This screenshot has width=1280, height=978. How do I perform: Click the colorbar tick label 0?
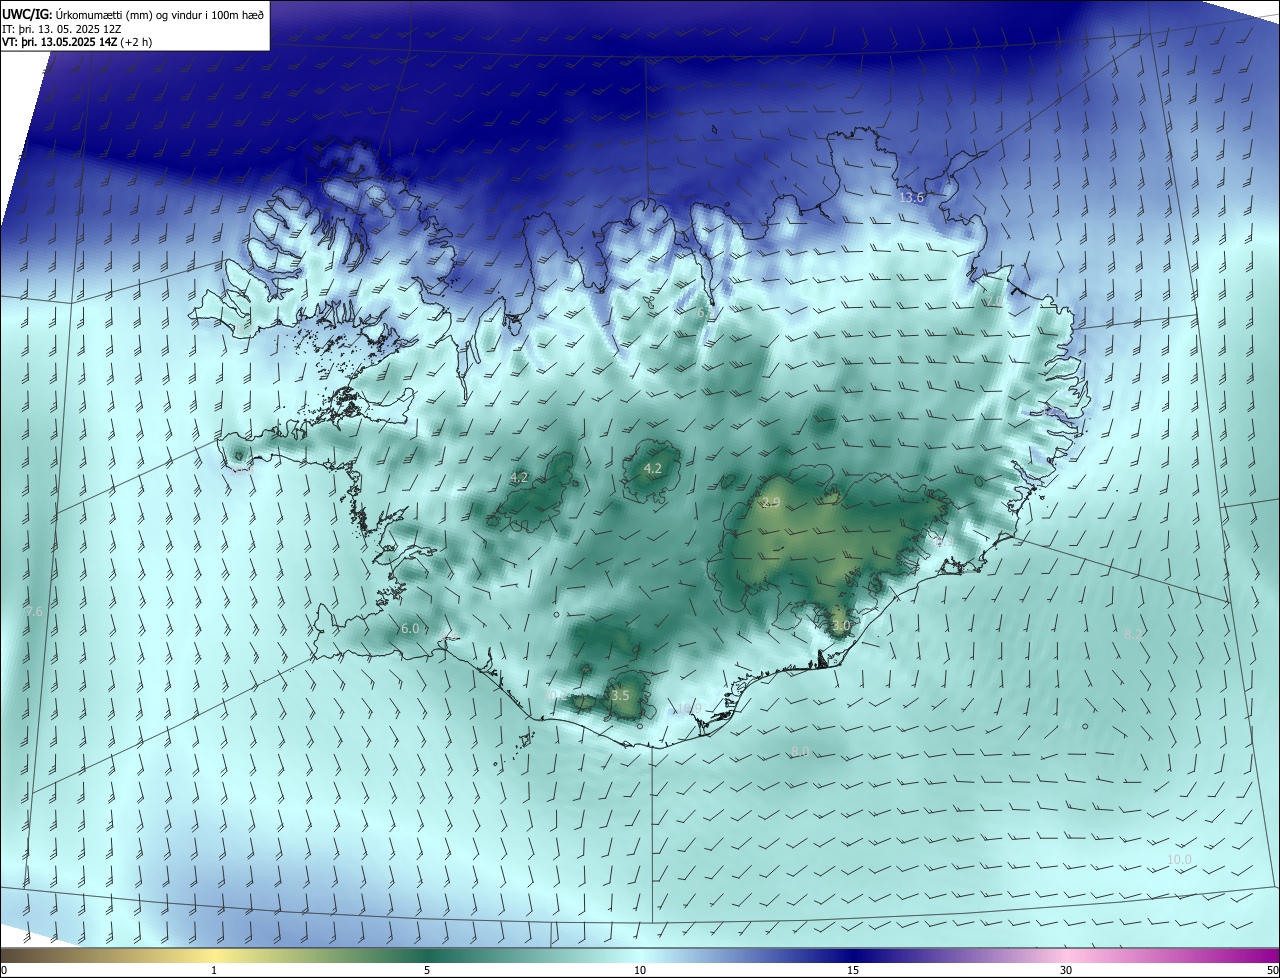coord(4,970)
